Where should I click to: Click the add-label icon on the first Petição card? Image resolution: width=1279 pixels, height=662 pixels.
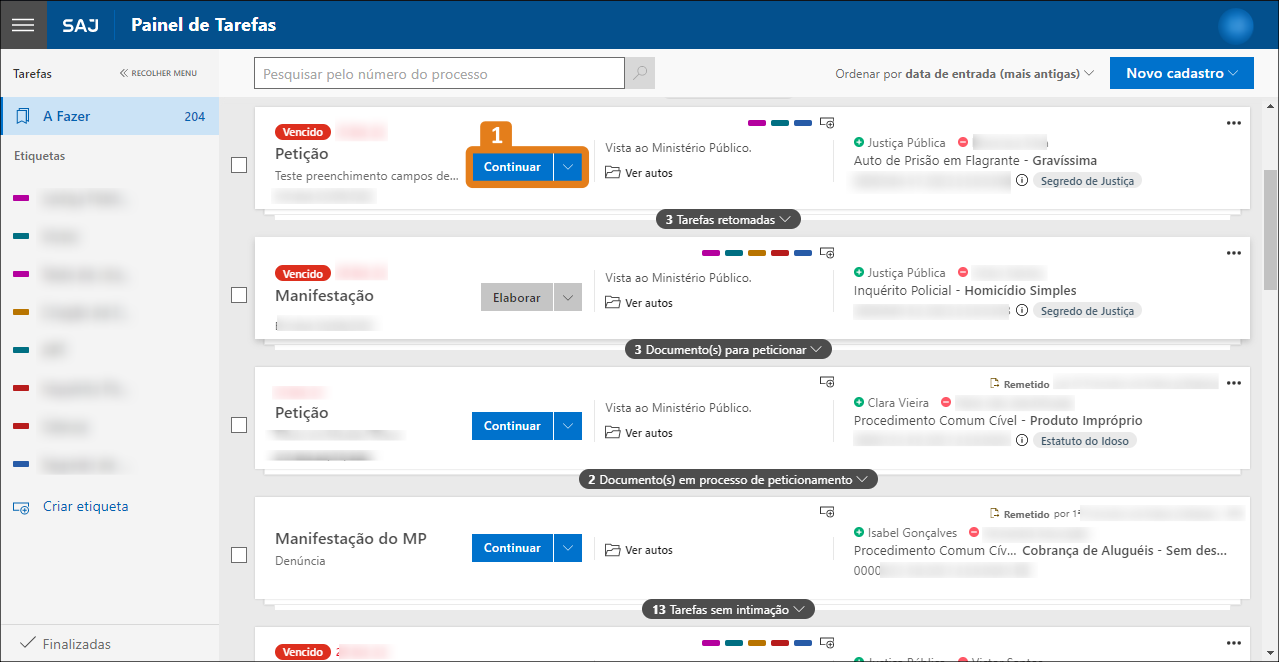click(827, 123)
